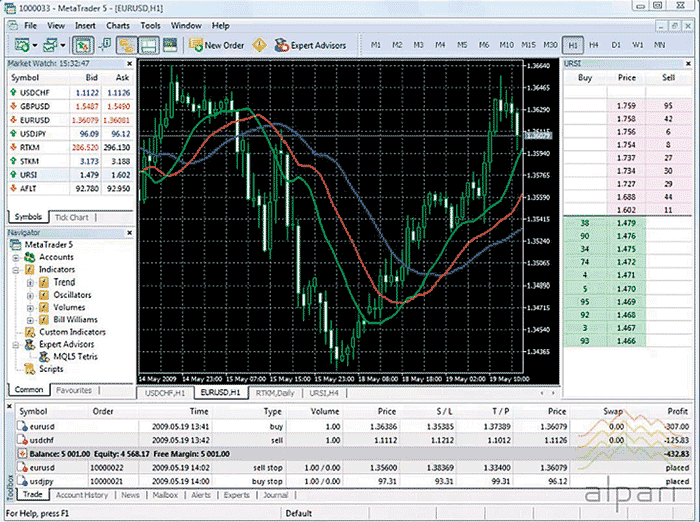Switch to W1 timeframe

(638, 45)
